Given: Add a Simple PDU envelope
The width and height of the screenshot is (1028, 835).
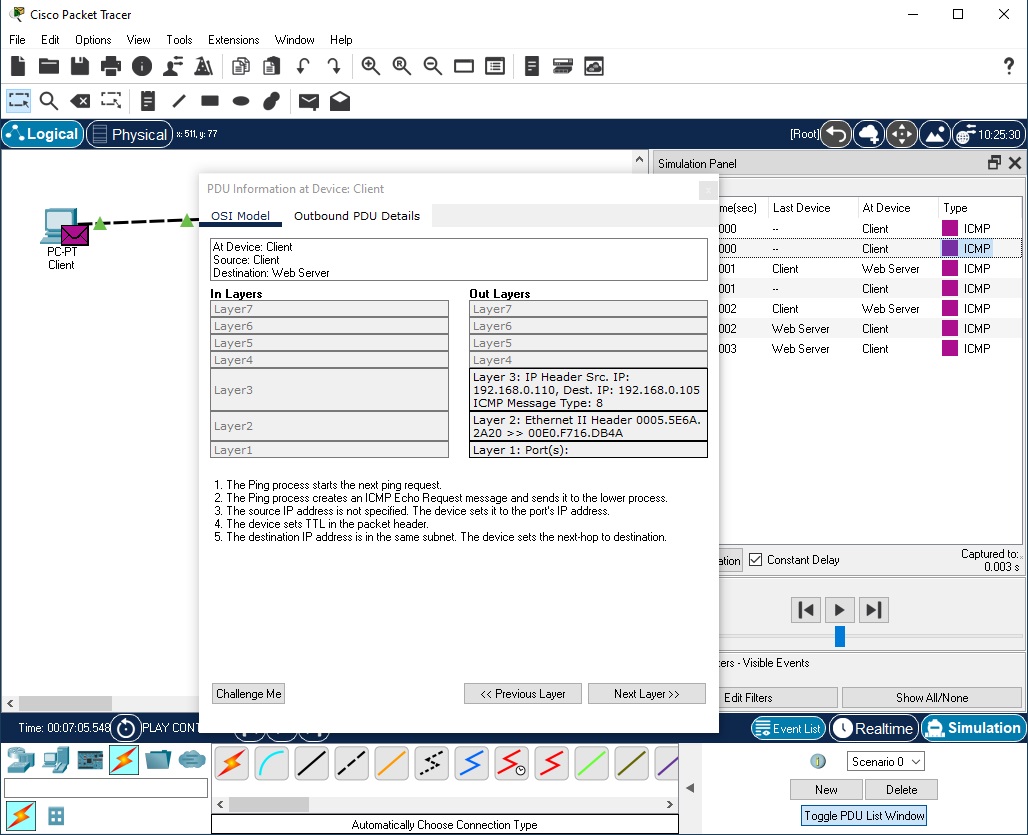Looking at the screenshot, I should (309, 101).
